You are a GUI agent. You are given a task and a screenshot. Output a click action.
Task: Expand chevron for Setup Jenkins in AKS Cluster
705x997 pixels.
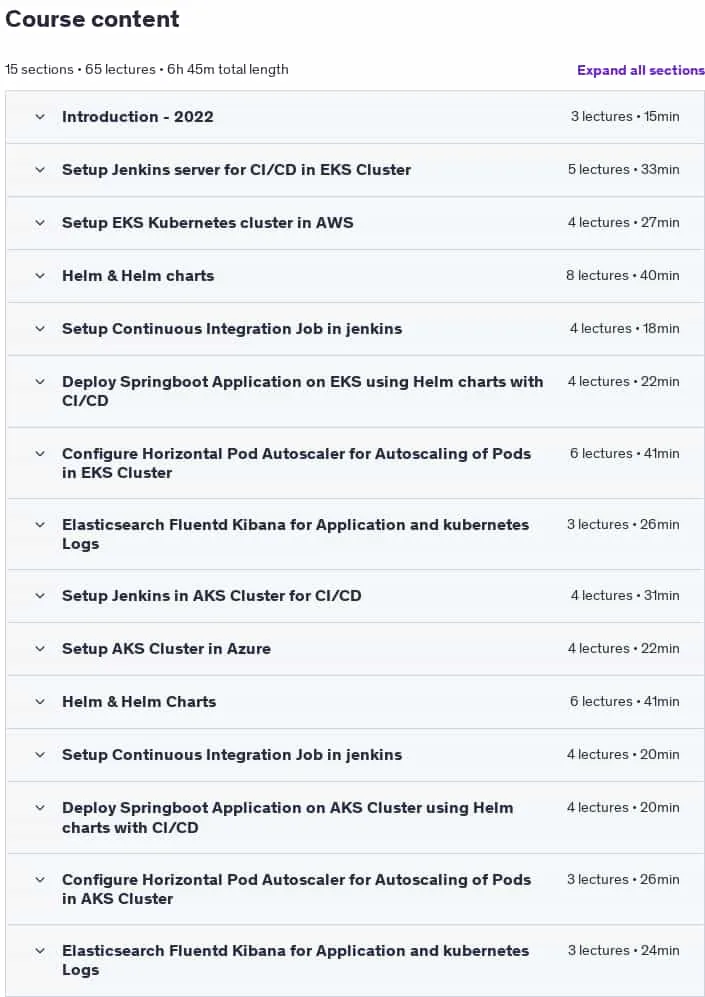(x=40, y=596)
